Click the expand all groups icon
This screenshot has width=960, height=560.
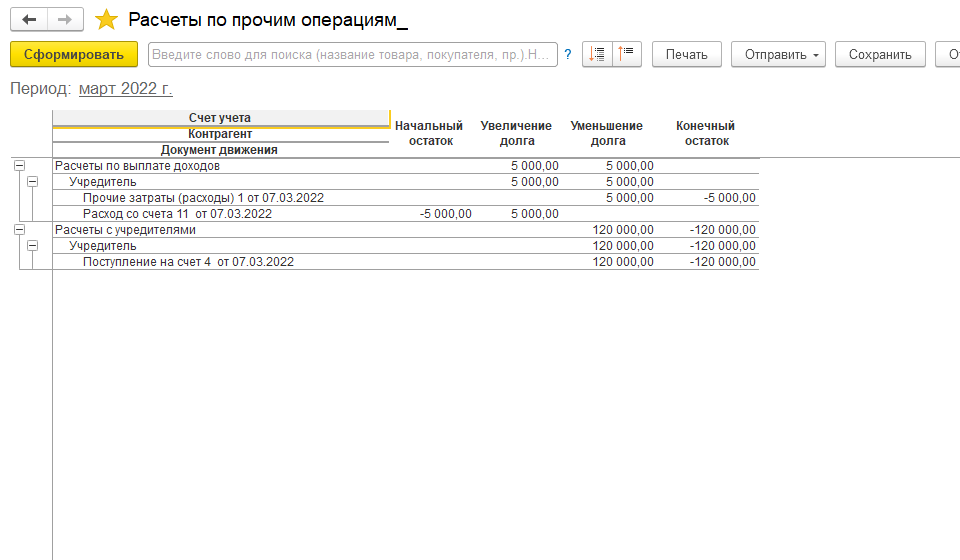coord(597,55)
